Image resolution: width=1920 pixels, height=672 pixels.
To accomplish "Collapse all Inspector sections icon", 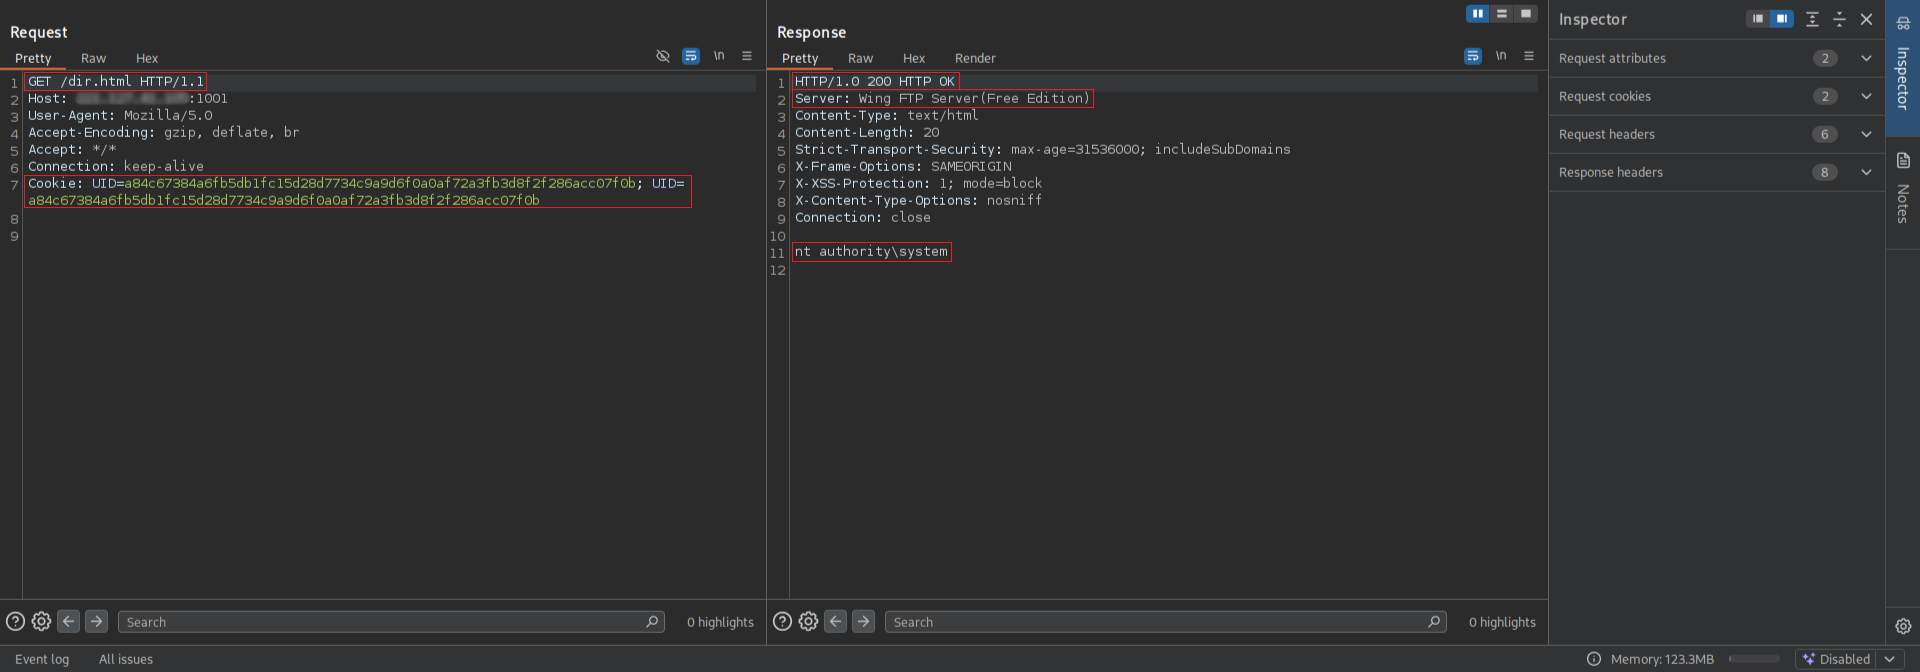I will [x=1839, y=19].
